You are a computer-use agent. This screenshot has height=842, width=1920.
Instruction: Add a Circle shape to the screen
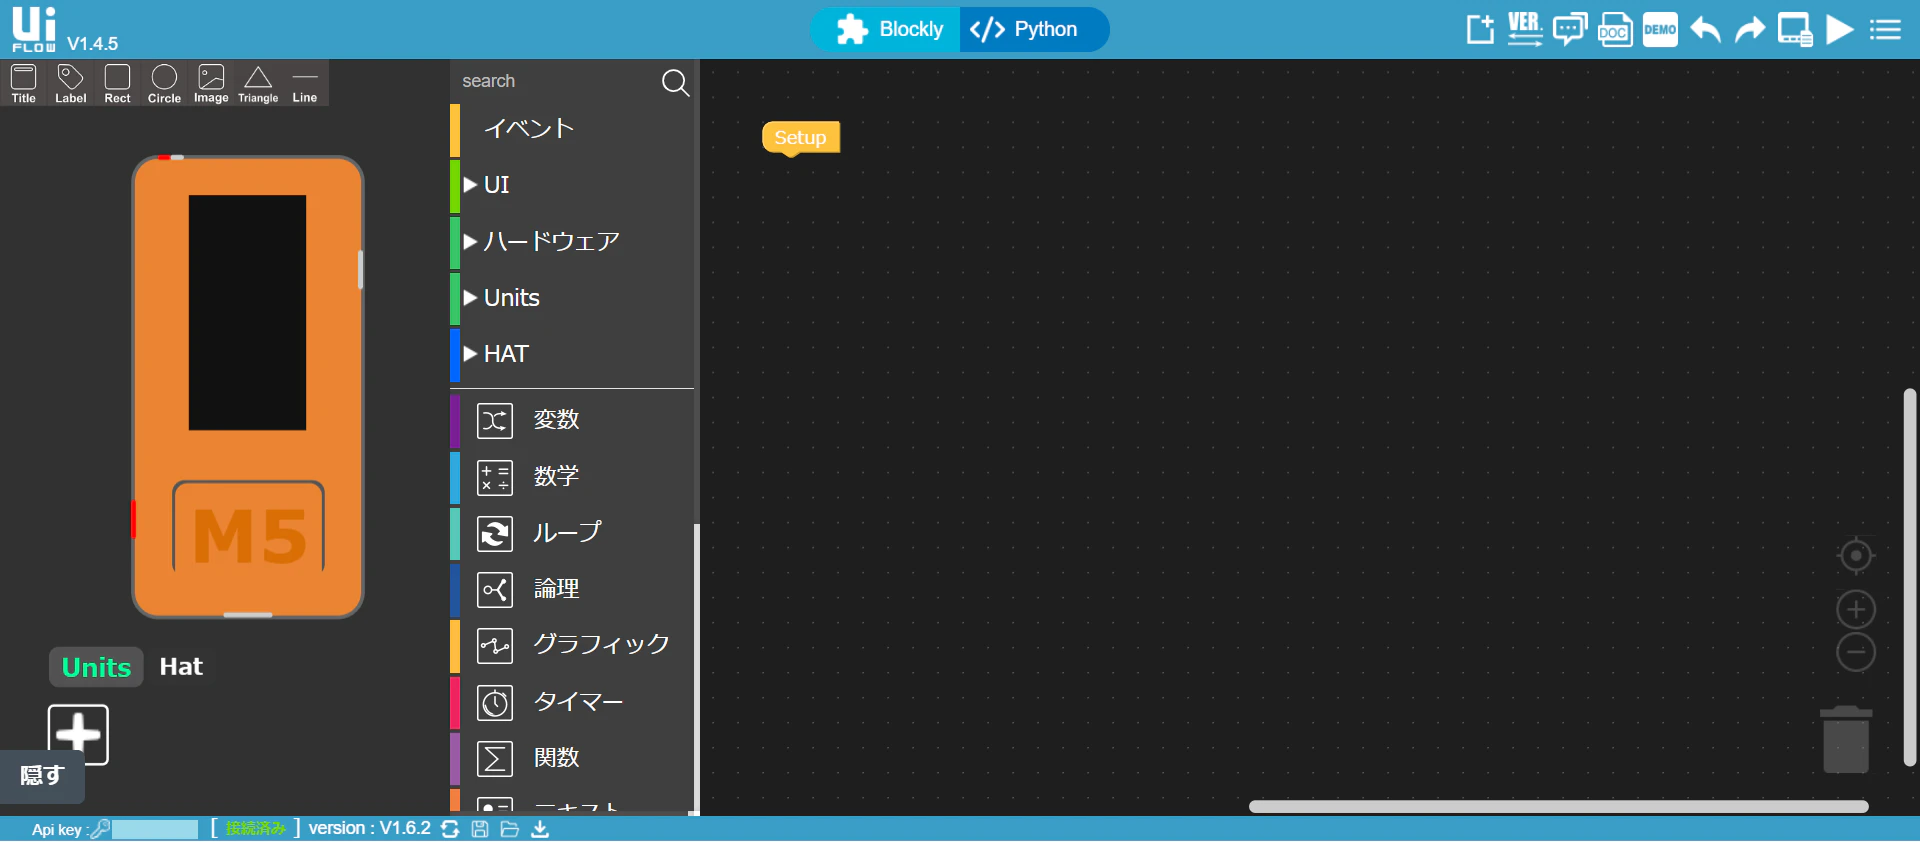(x=164, y=84)
